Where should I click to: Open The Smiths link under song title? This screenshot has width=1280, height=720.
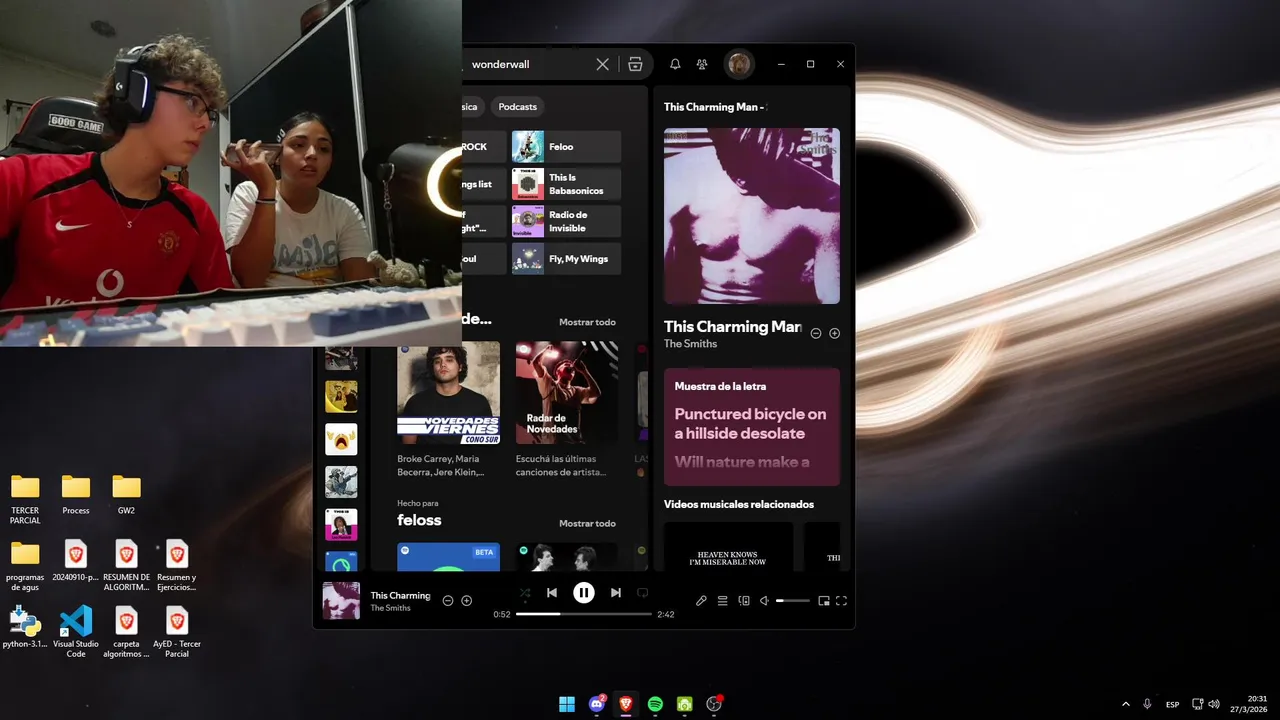point(690,344)
